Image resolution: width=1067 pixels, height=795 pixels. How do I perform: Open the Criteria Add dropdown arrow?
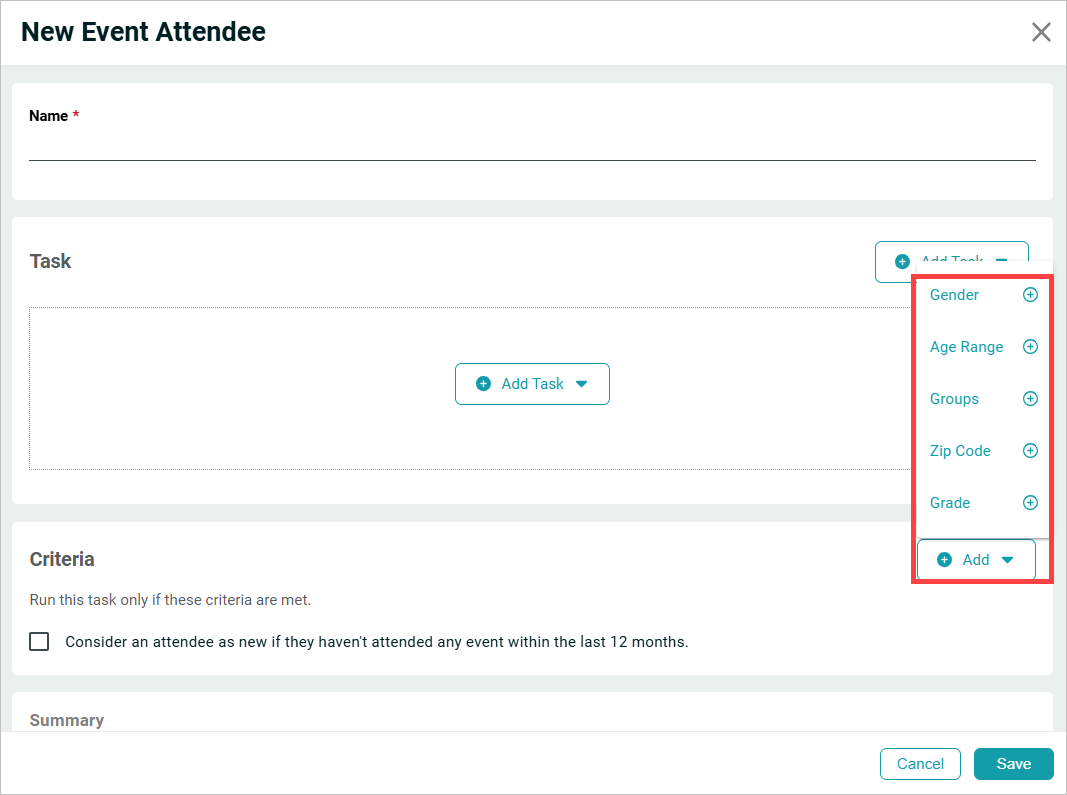coord(1007,560)
